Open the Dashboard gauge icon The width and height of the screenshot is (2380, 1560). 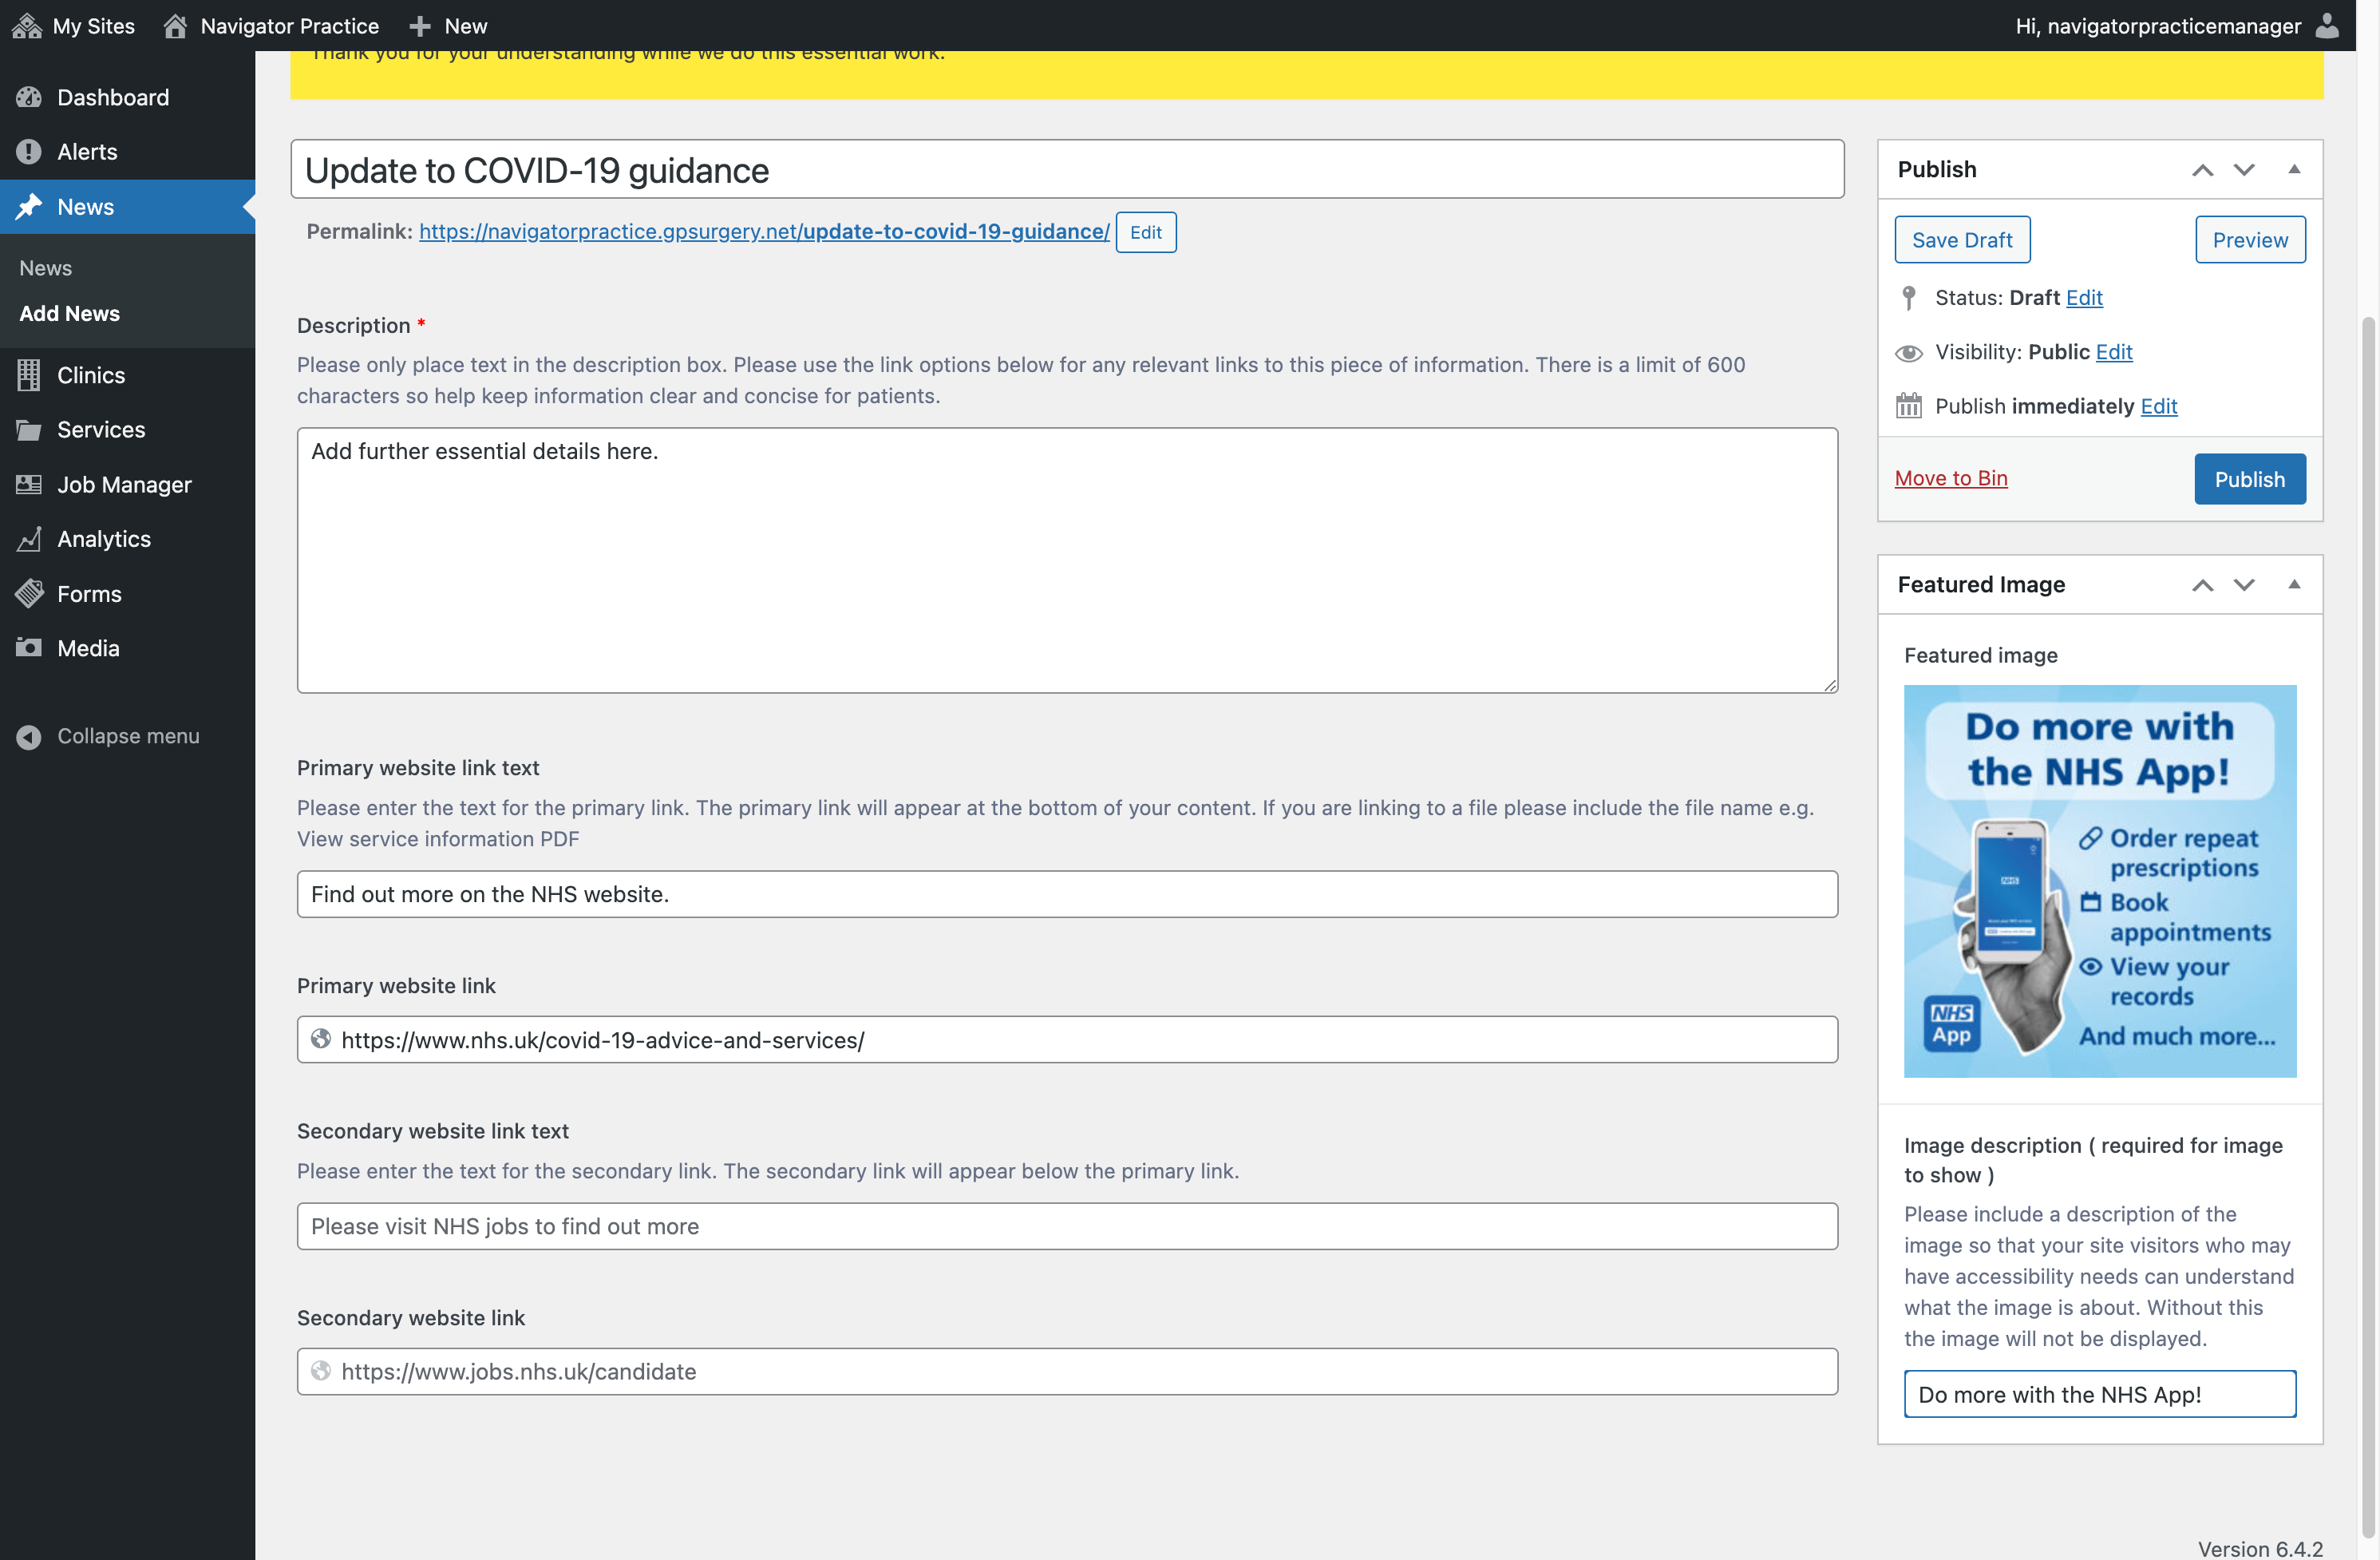(28, 97)
